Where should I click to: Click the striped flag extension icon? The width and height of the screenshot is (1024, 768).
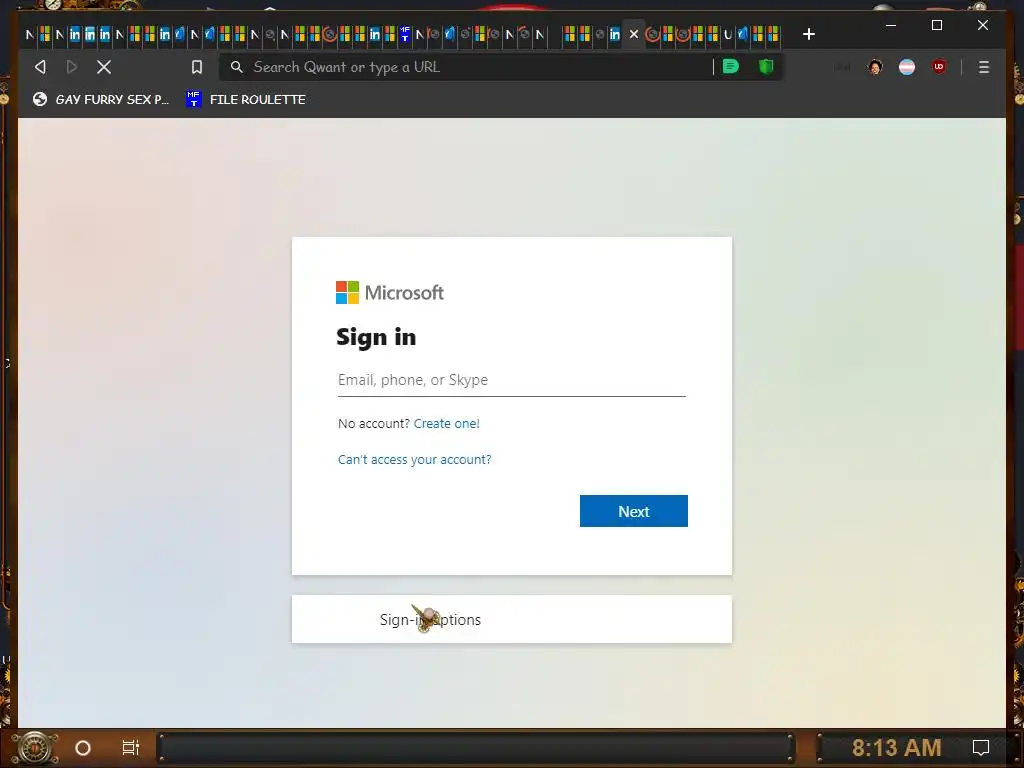[907, 67]
